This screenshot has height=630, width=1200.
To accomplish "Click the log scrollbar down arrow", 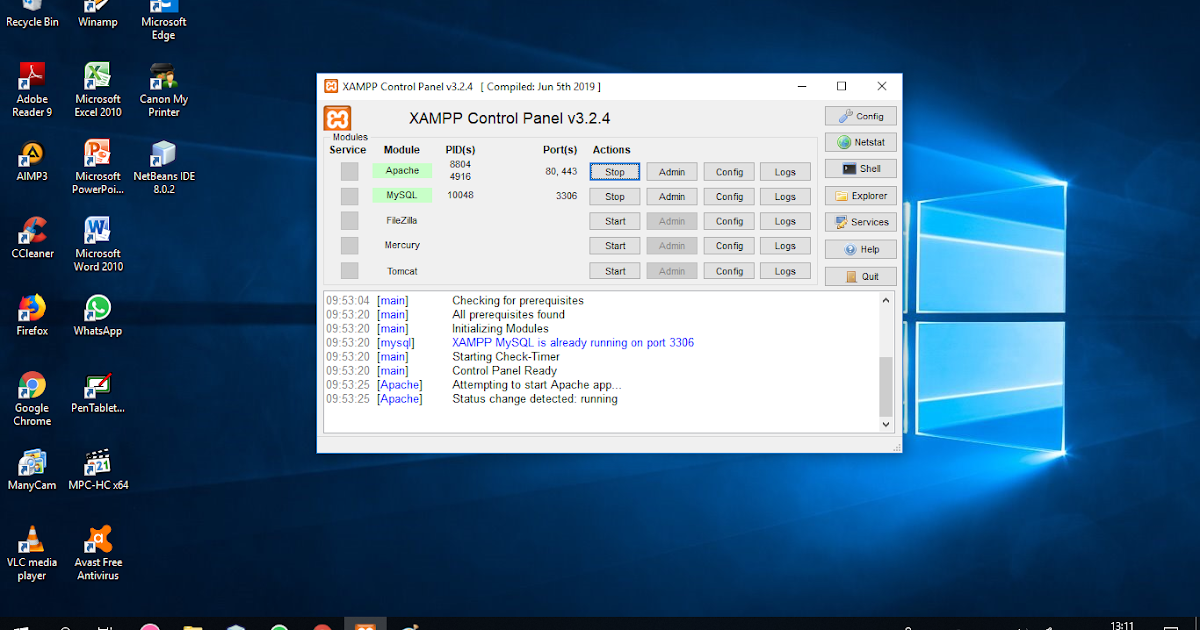I will (x=885, y=424).
